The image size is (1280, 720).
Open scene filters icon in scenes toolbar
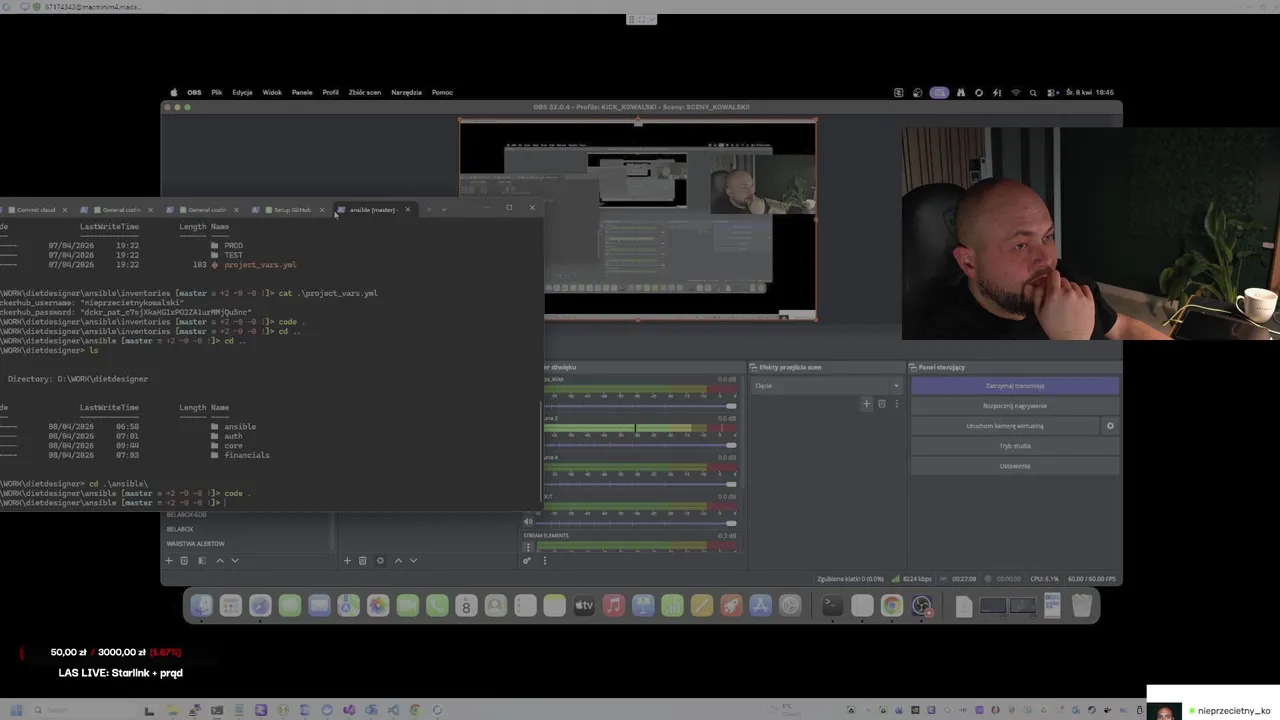[x=202, y=561]
